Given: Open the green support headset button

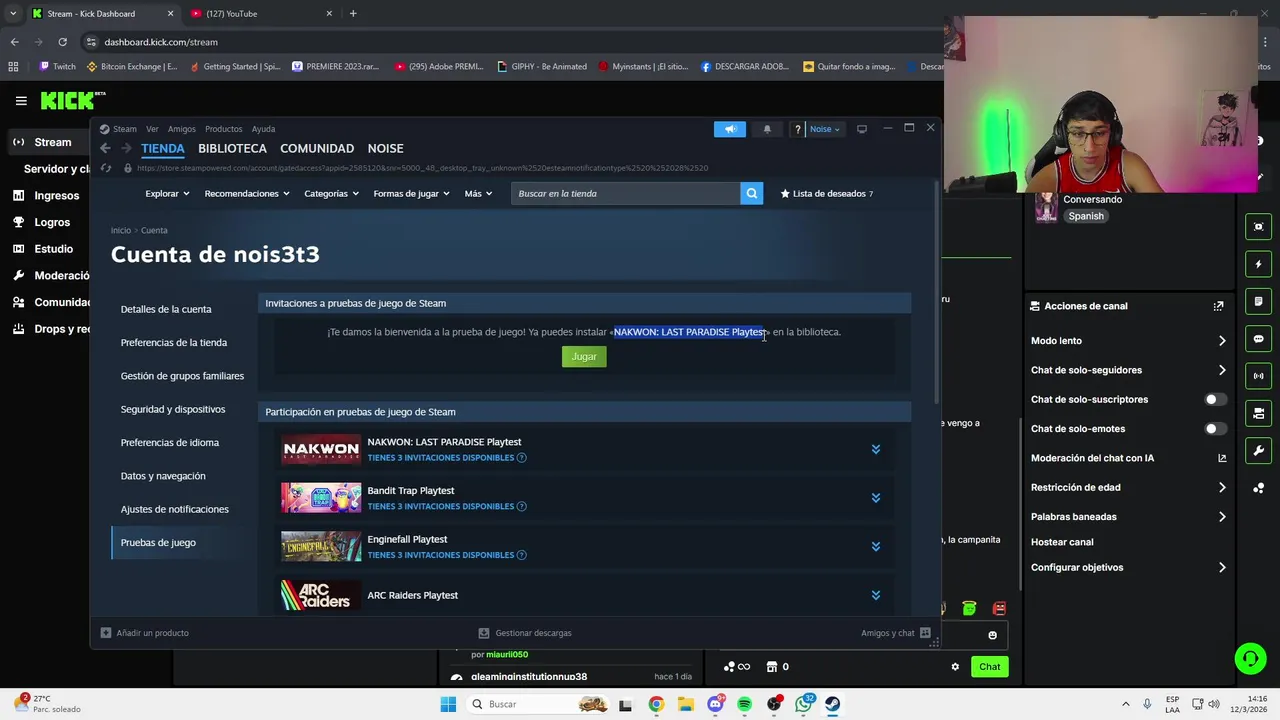Looking at the screenshot, I should 1250,658.
